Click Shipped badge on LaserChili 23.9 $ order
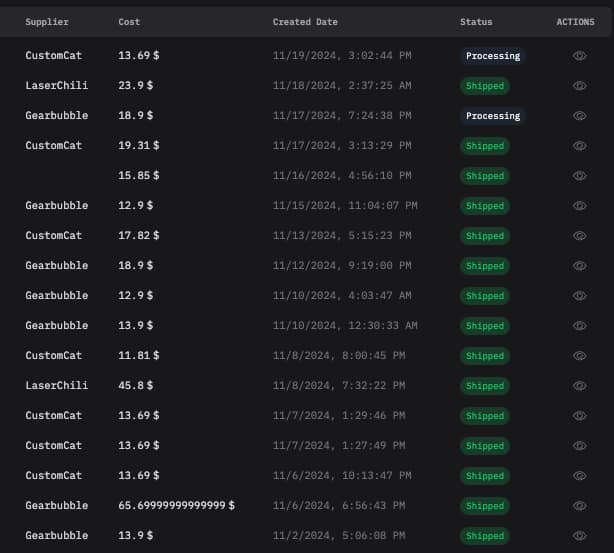The width and height of the screenshot is (614, 553). coord(485,86)
